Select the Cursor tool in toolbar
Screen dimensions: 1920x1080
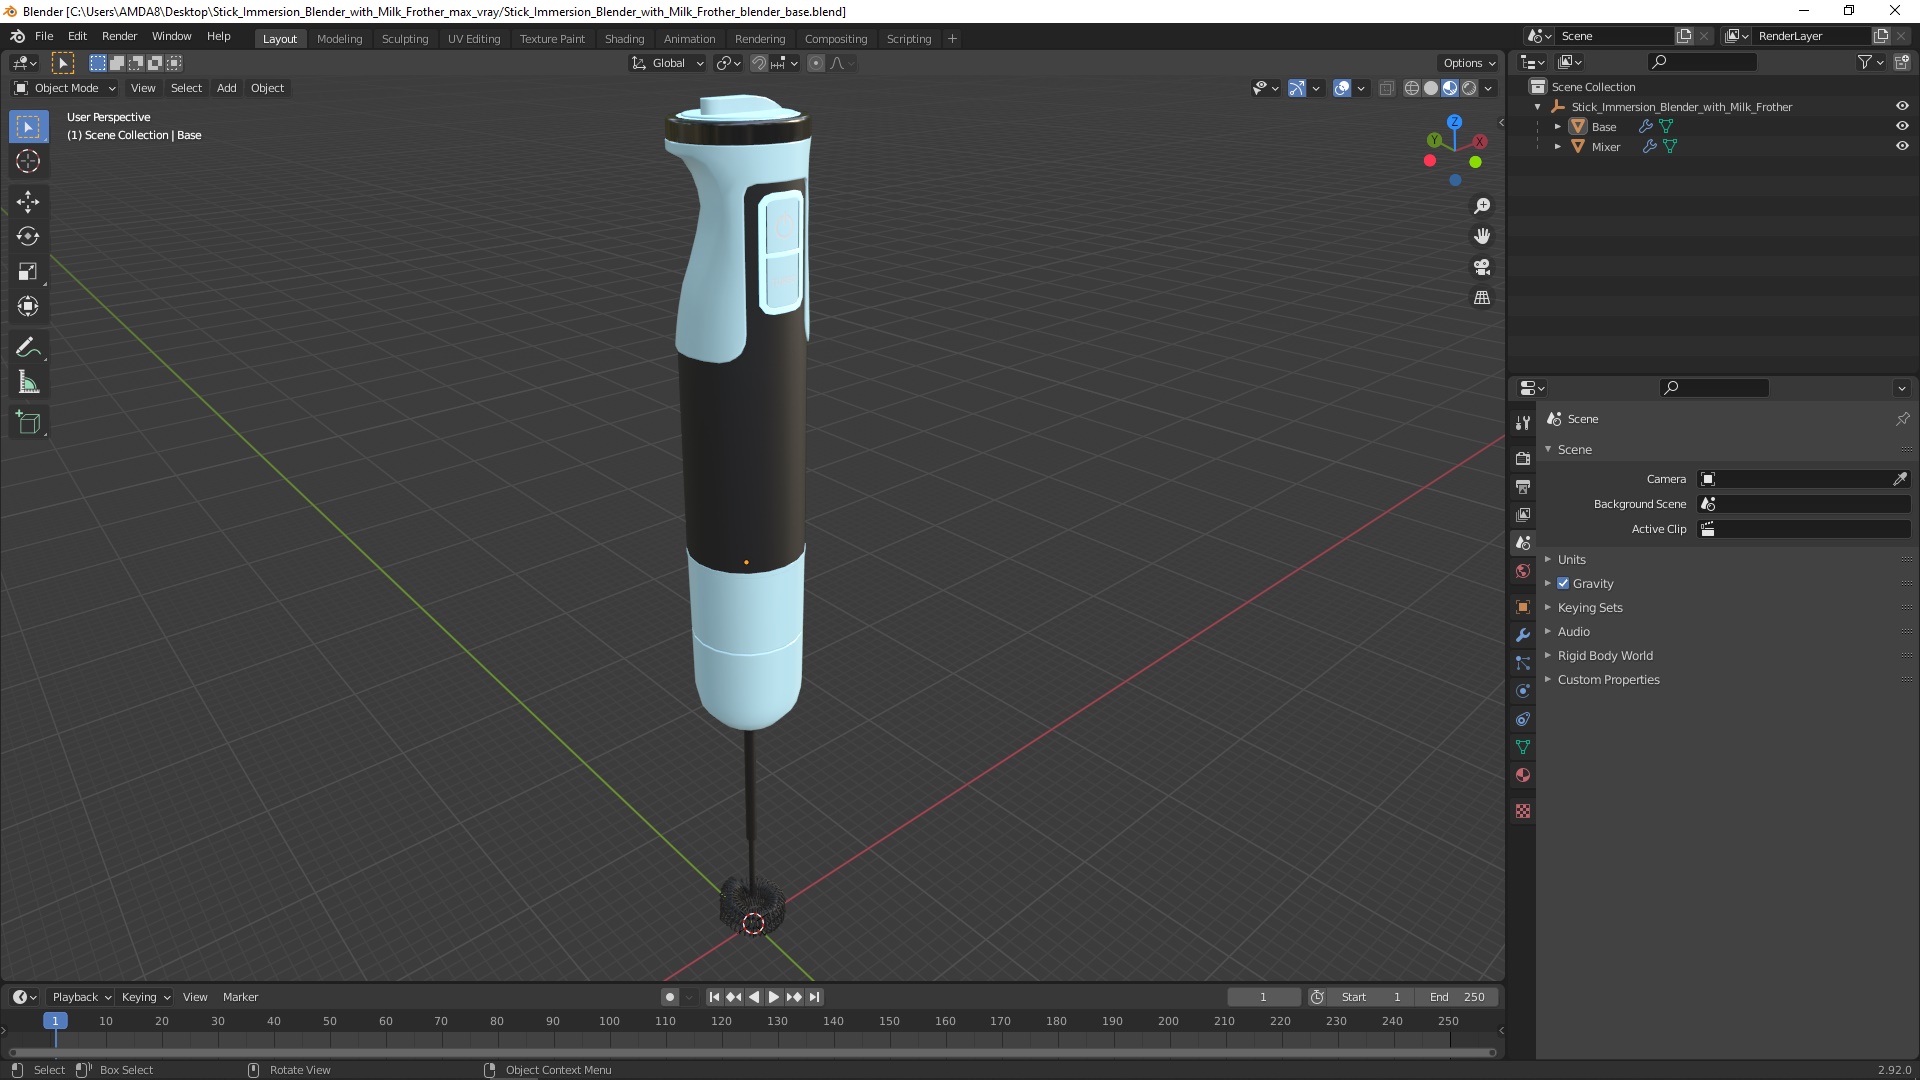(x=28, y=161)
